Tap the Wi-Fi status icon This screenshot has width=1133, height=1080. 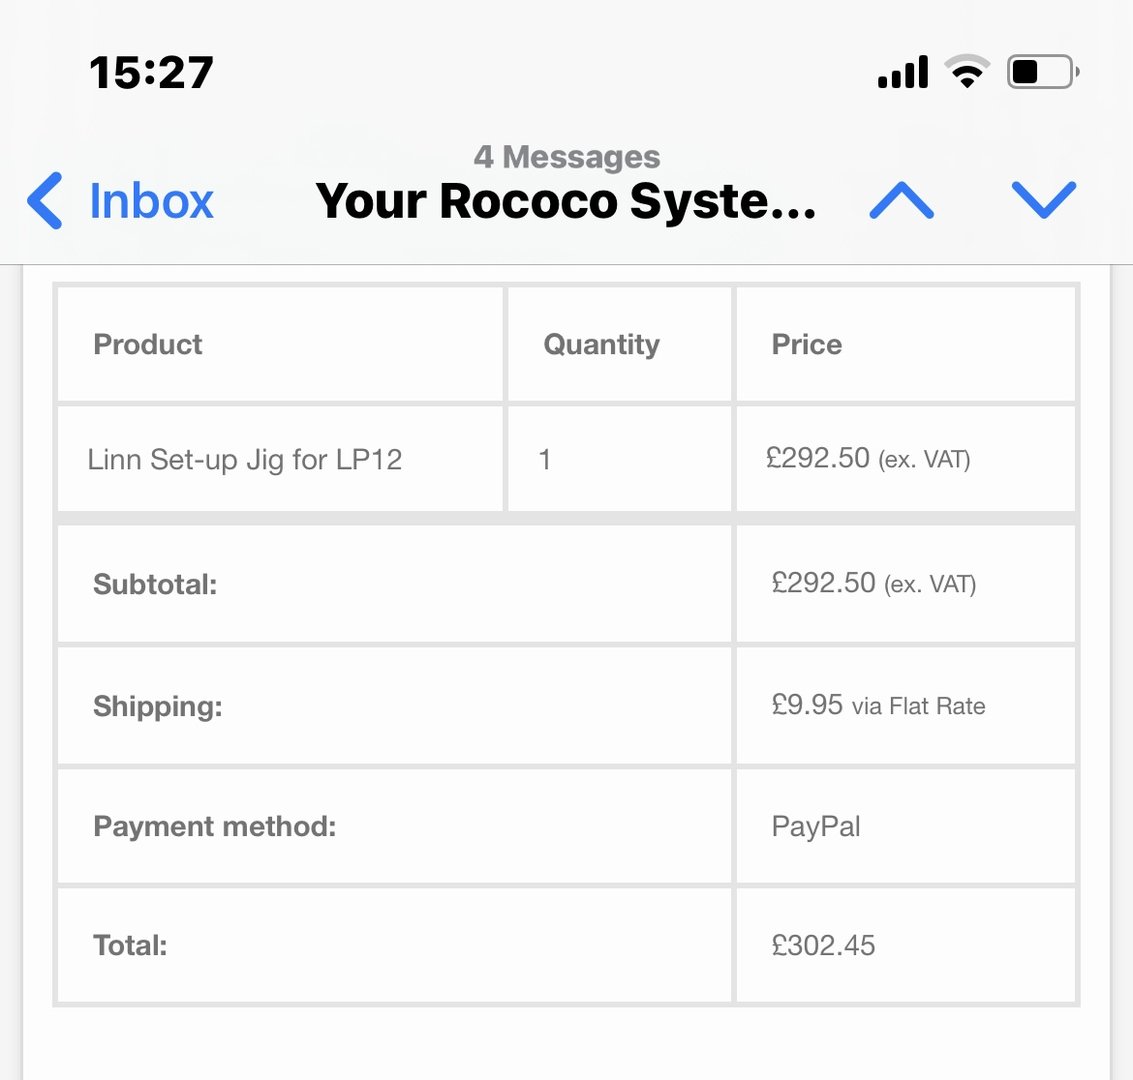pyautogui.click(x=967, y=73)
